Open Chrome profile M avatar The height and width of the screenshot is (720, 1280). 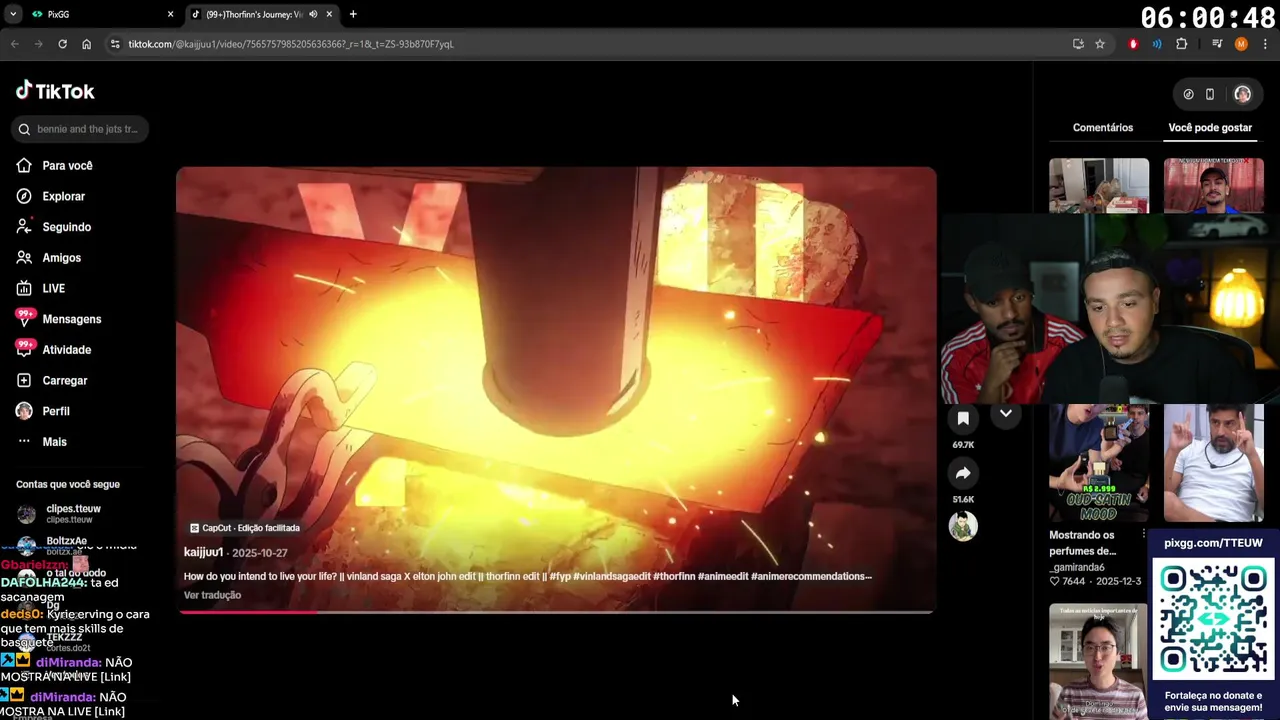1241,44
